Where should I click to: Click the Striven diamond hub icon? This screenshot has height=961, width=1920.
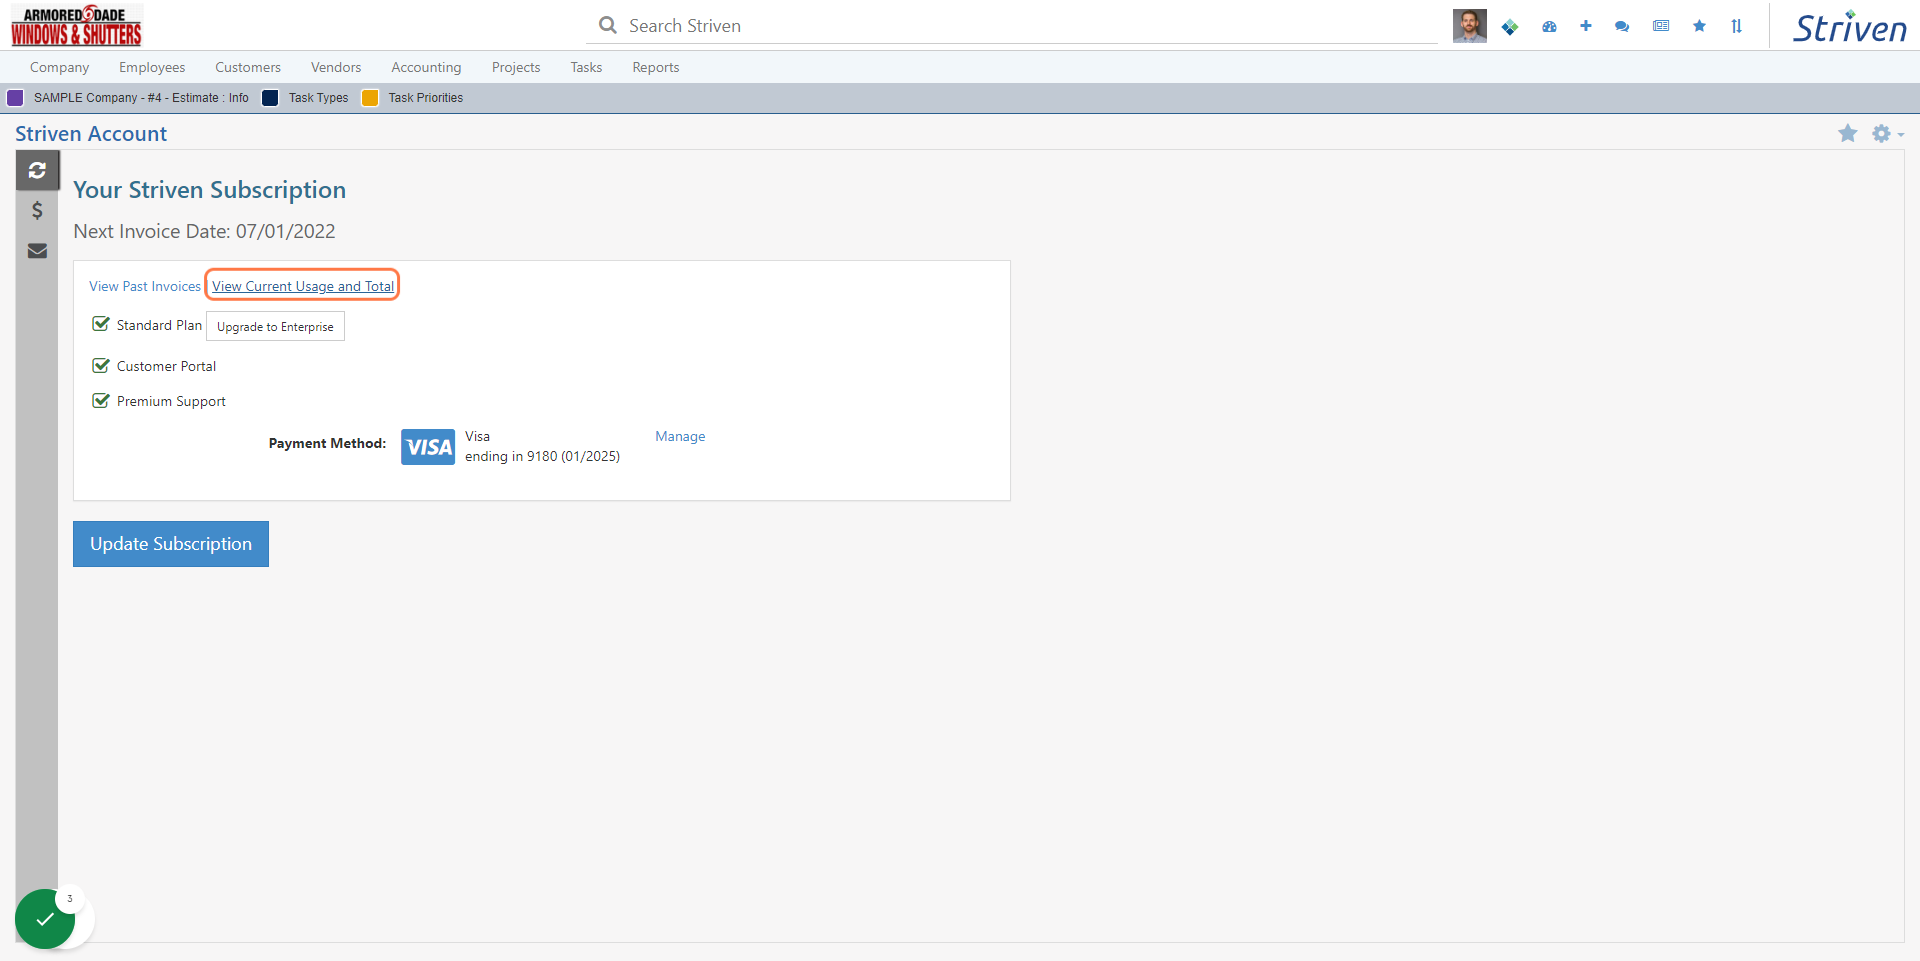[x=1510, y=27]
